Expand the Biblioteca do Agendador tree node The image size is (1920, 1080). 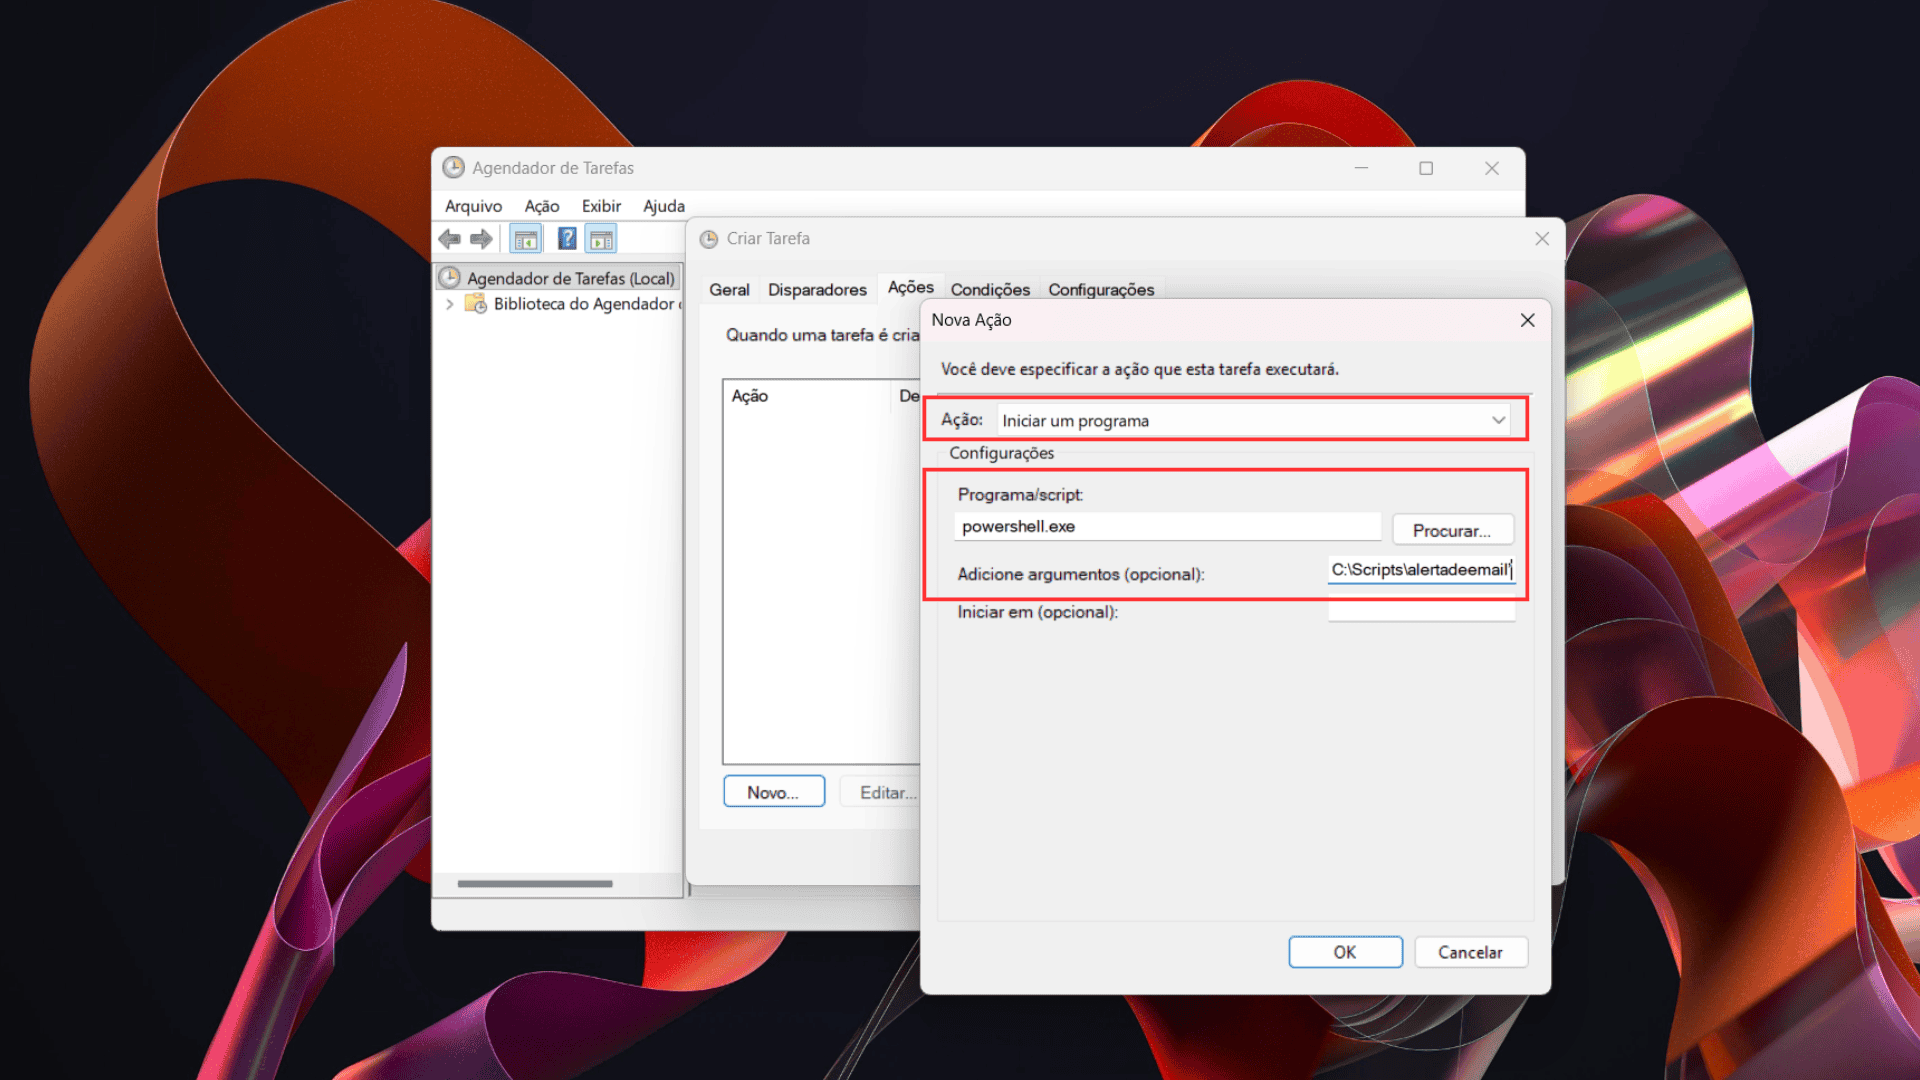click(449, 304)
